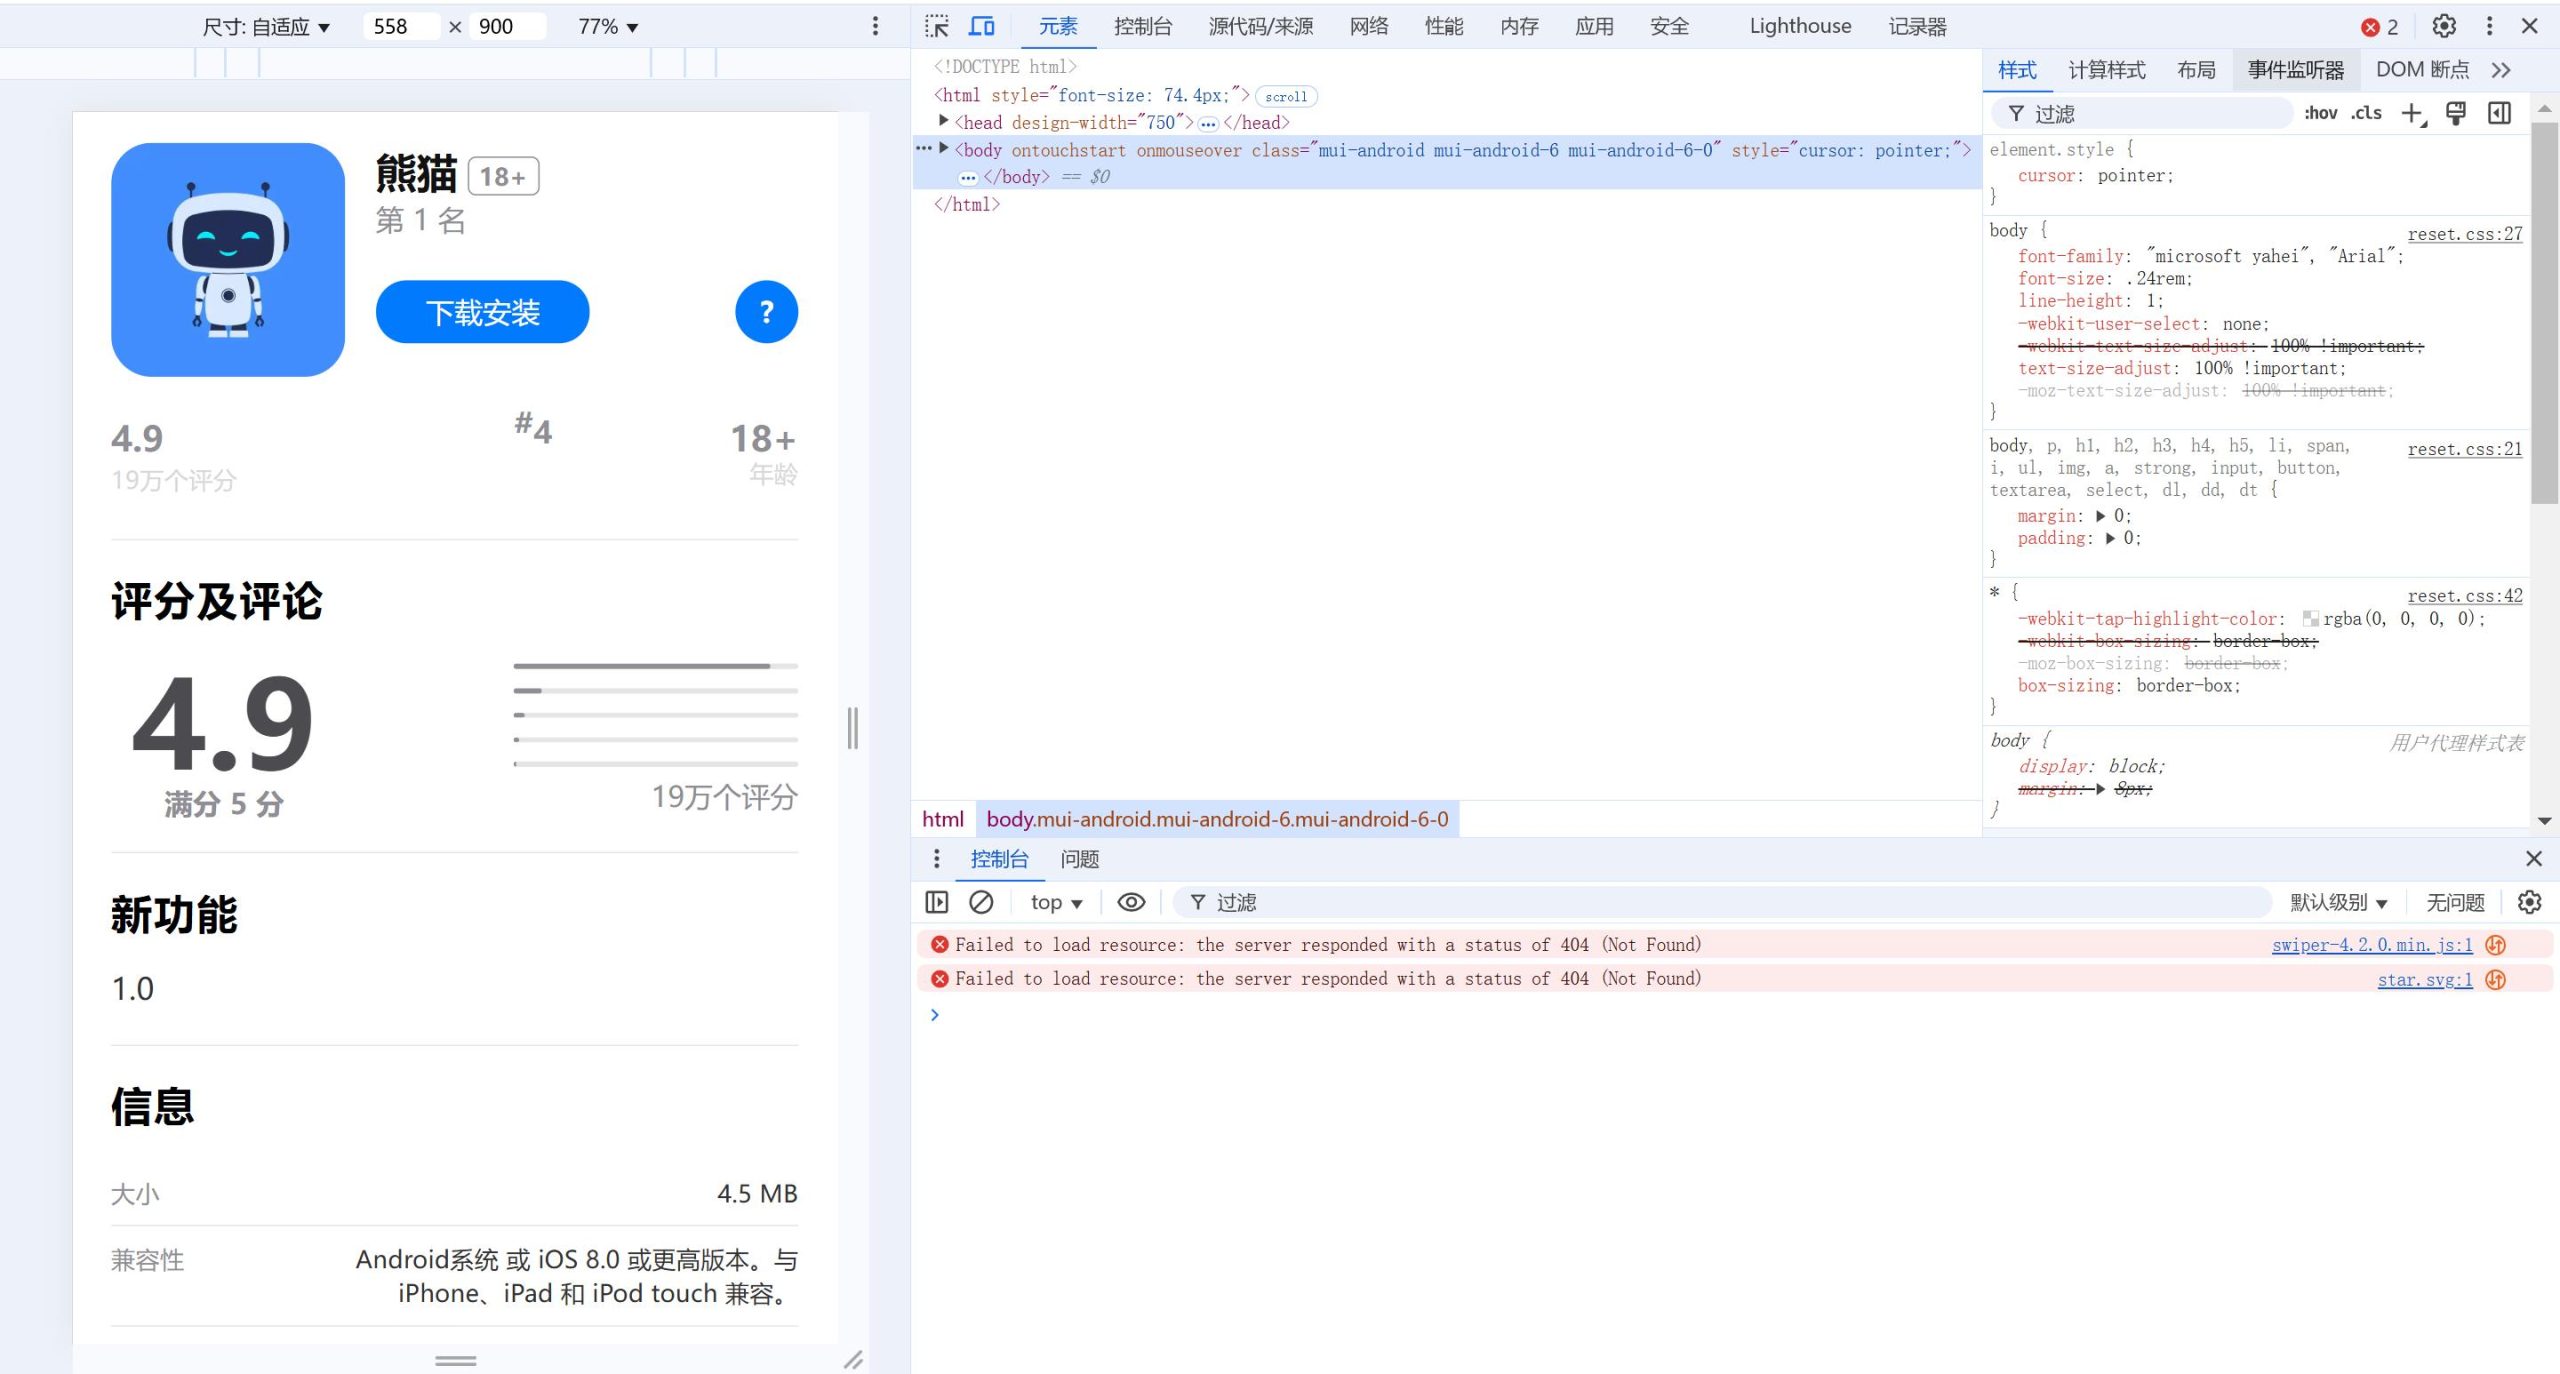Open the 网络 Network tab
Viewport: 2560px width, 1374px height.
[1369, 27]
